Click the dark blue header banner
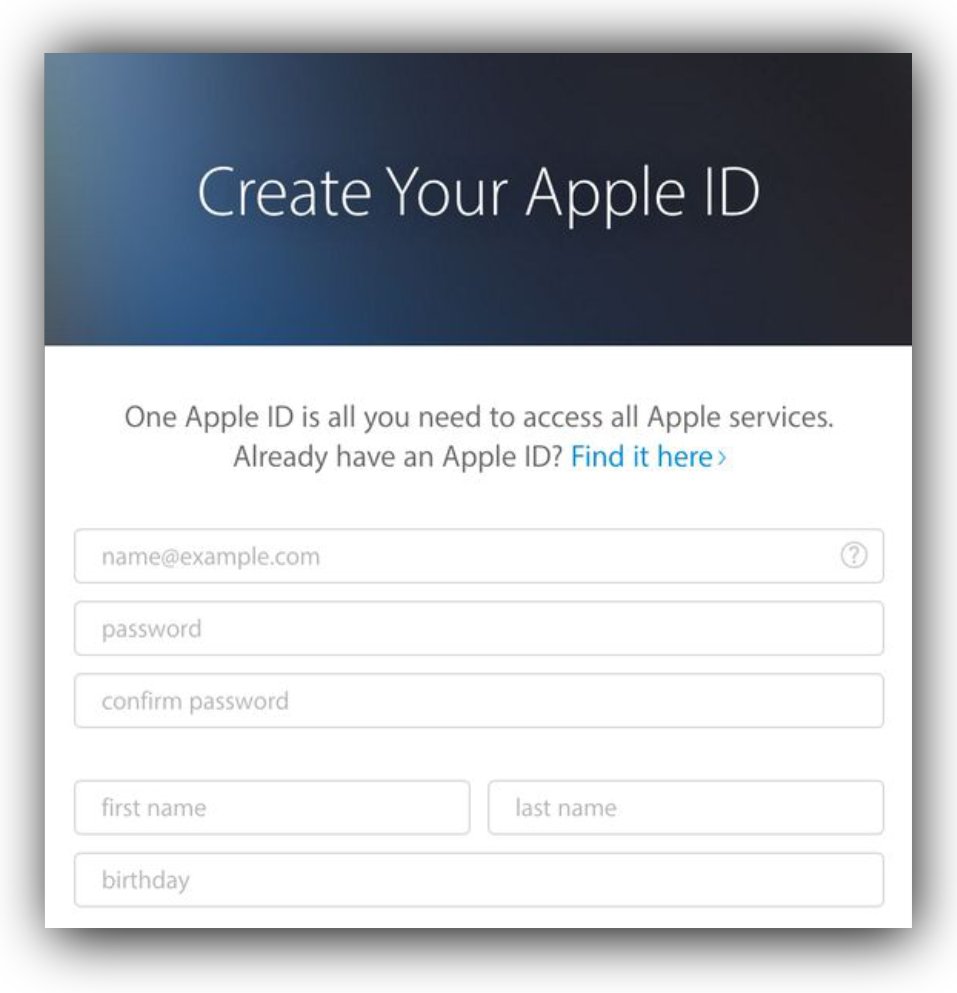The width and height of the screenshot is (957, 993). tap(478, 199)
